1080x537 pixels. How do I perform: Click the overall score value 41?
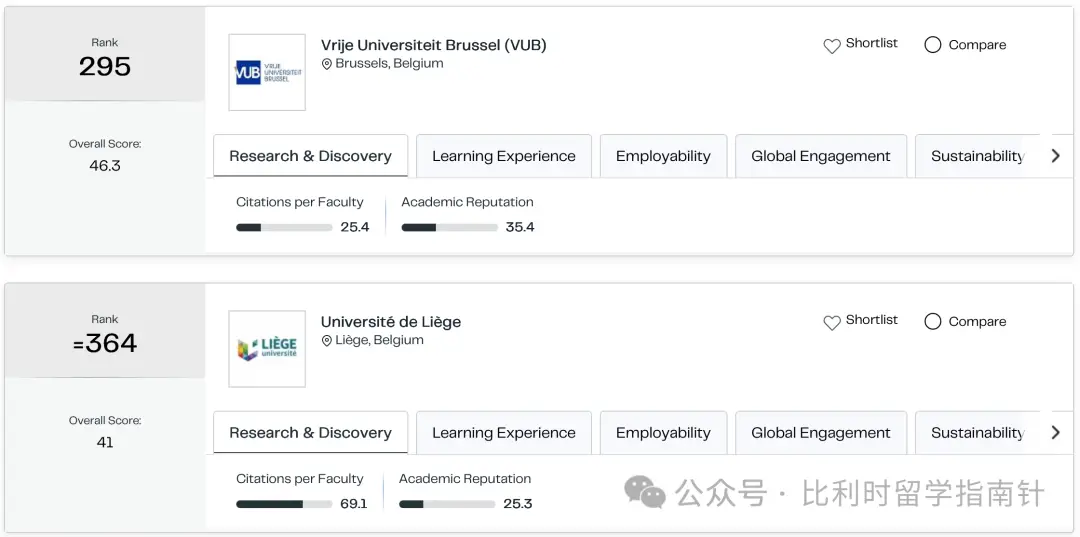pyautogui.click(x=105, y=443)
